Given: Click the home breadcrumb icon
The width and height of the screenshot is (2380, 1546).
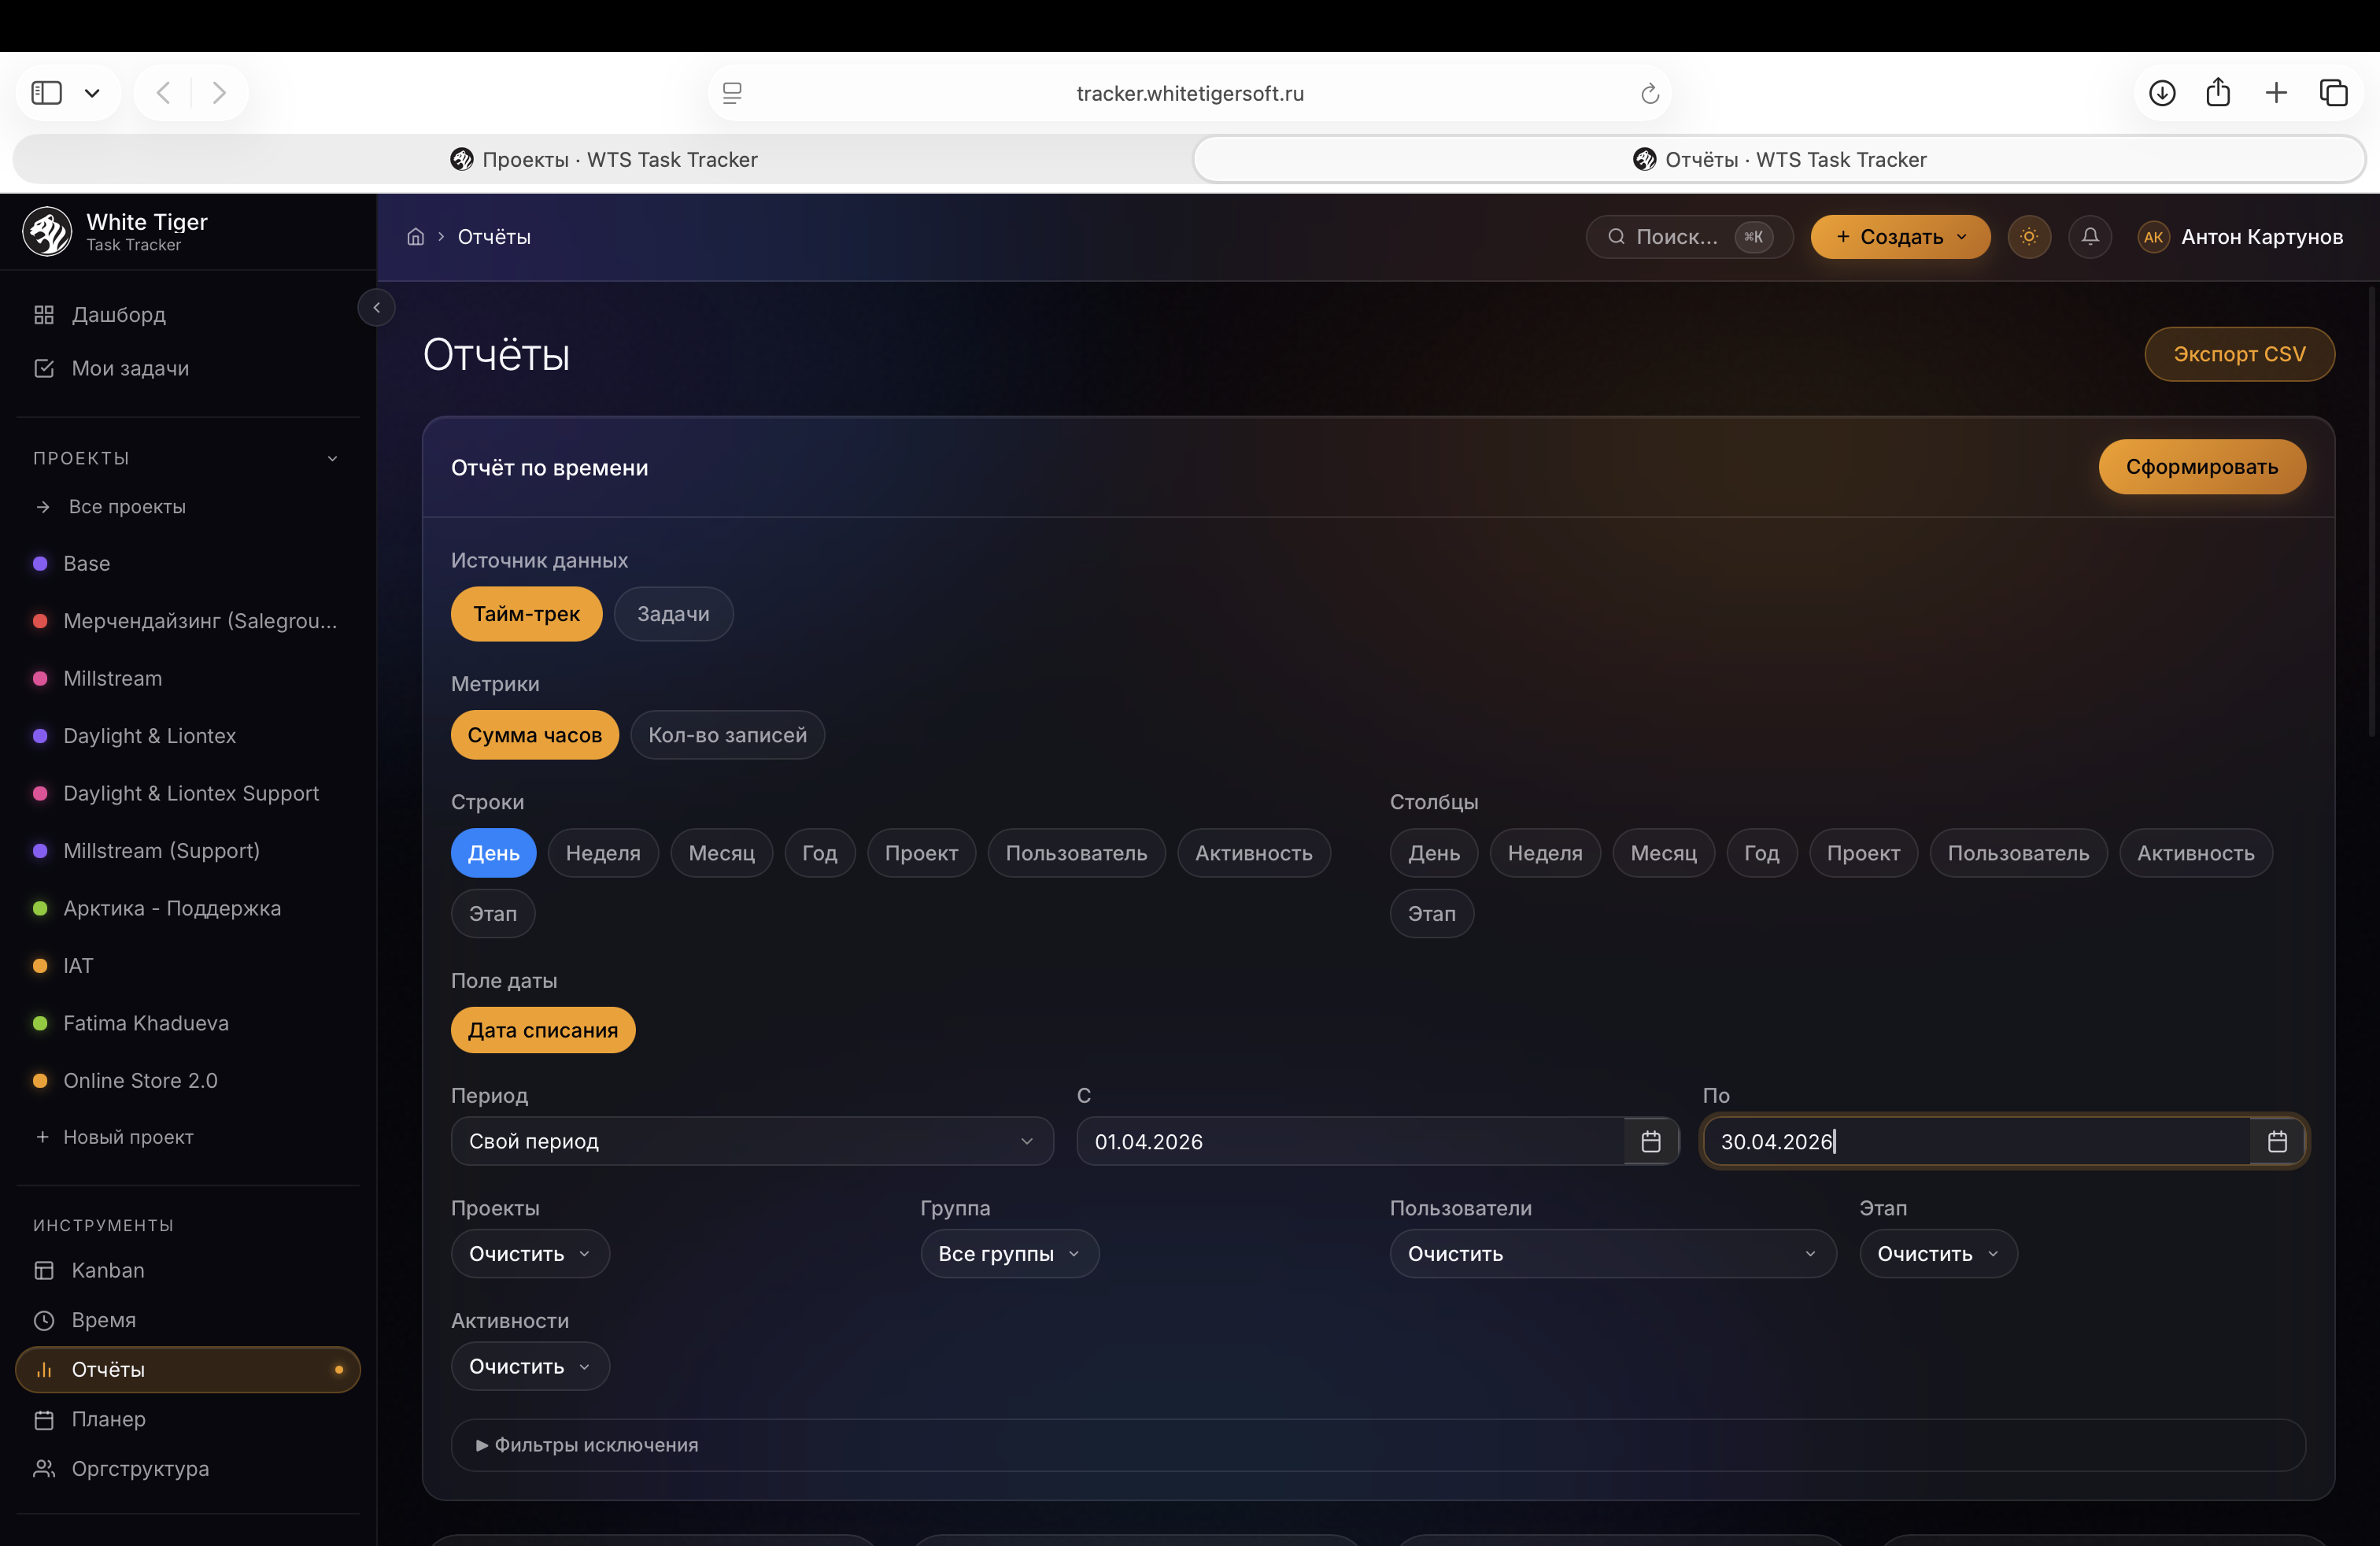Looking at the screenshot, I should pyautogui.click(x=415, y=237).
